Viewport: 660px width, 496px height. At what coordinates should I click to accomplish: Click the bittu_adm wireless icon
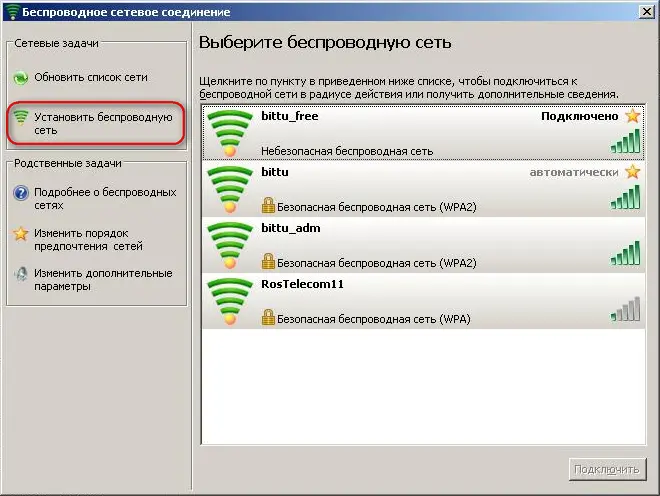pos(230,245)
